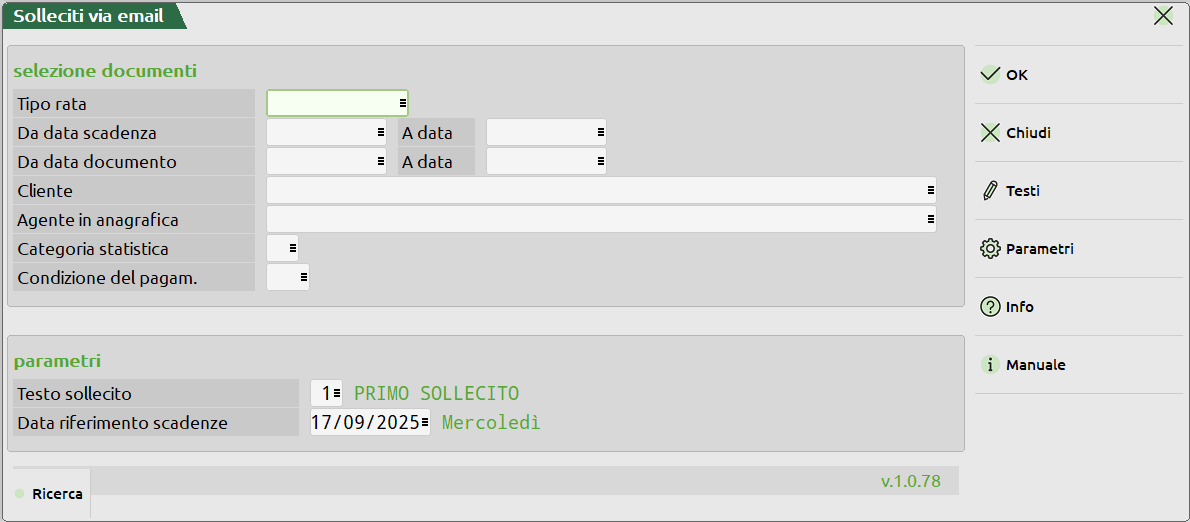This screenshot has width=1190, height=522.
Task: Open the Agente in anagrafica lookup
Action: (930, 219)
